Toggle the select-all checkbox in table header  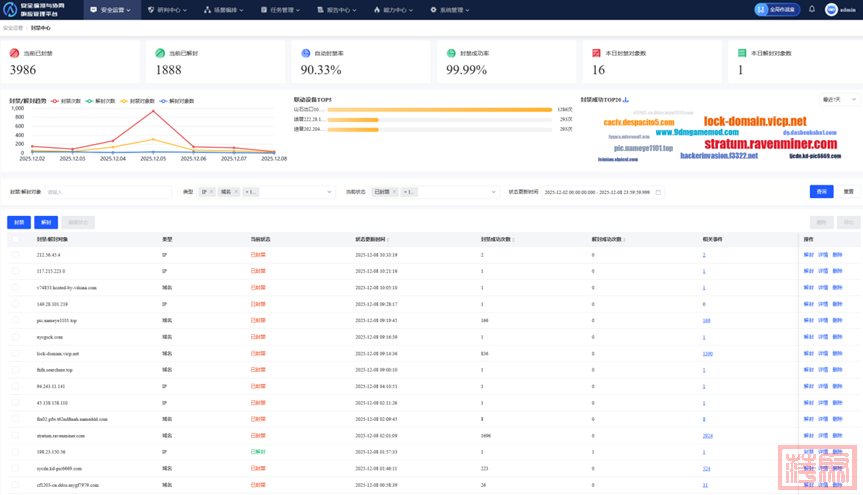(x=15, y=240)
